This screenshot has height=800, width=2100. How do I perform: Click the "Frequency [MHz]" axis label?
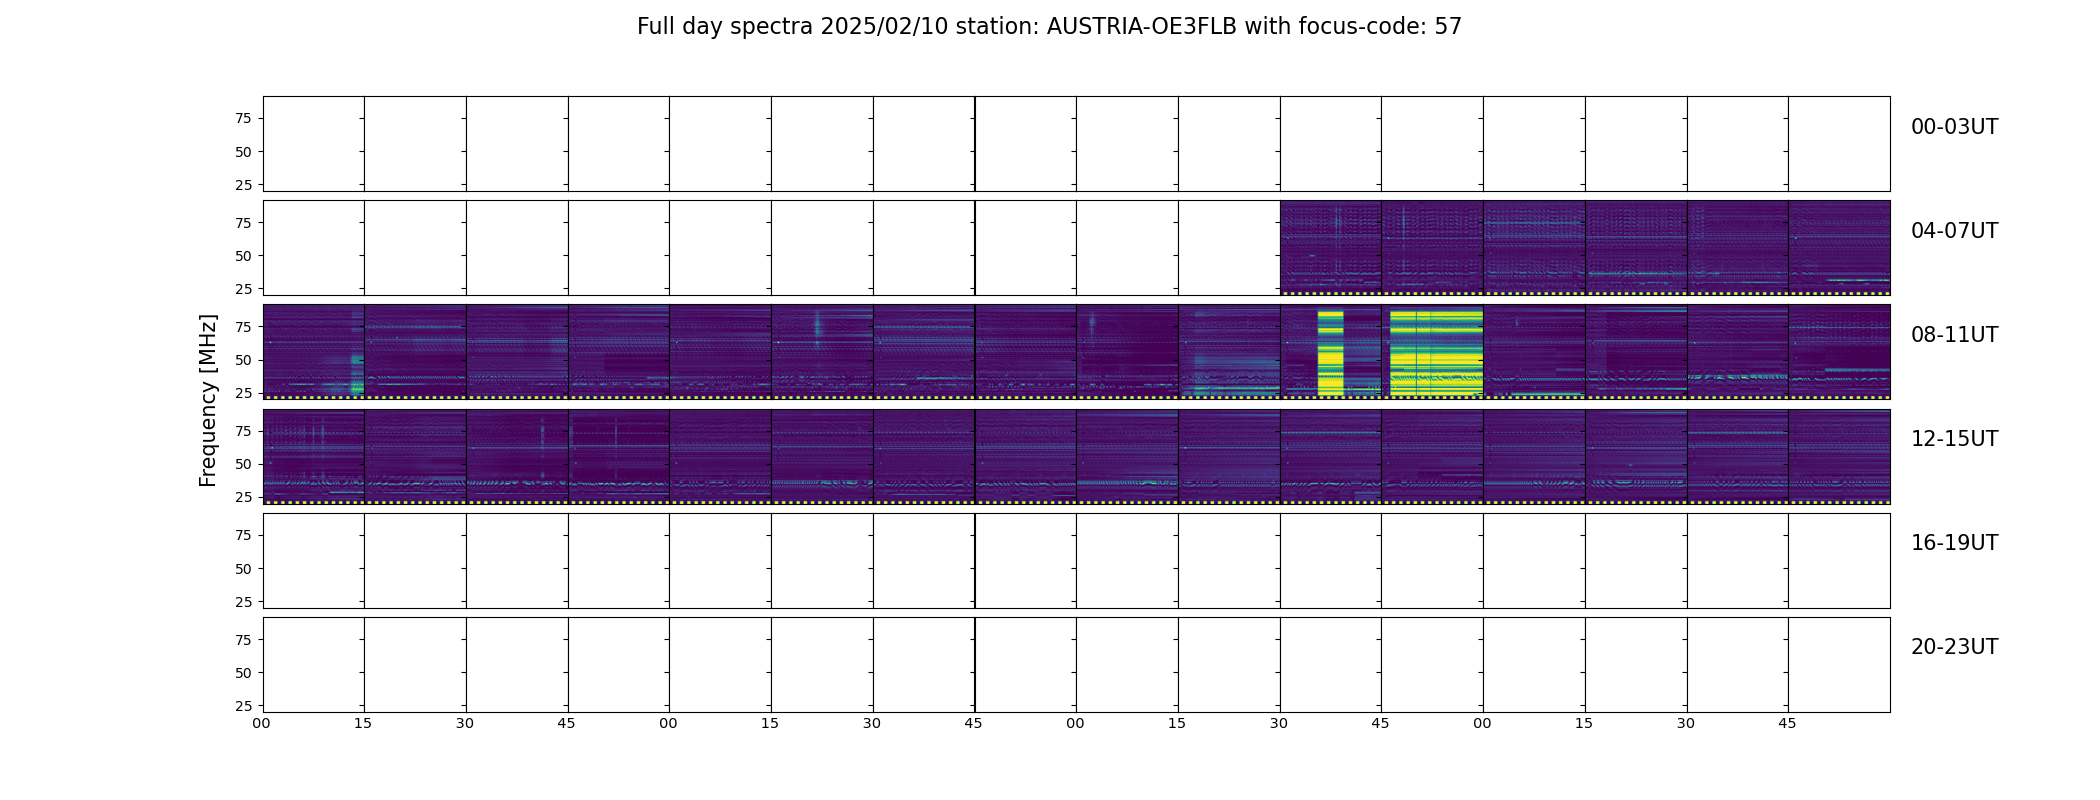208,400
